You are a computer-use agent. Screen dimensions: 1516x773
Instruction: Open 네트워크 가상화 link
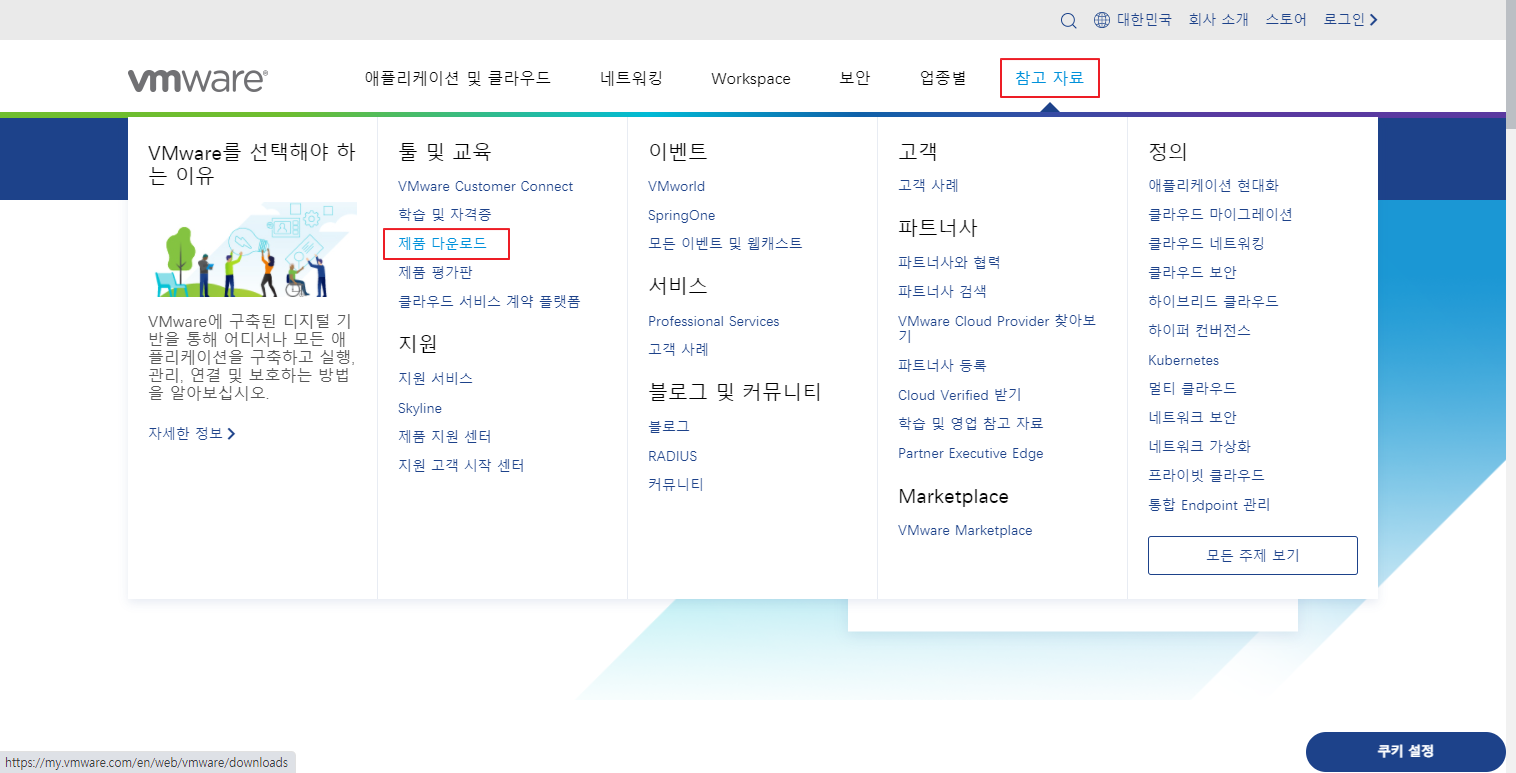[x=1199, y=446]
